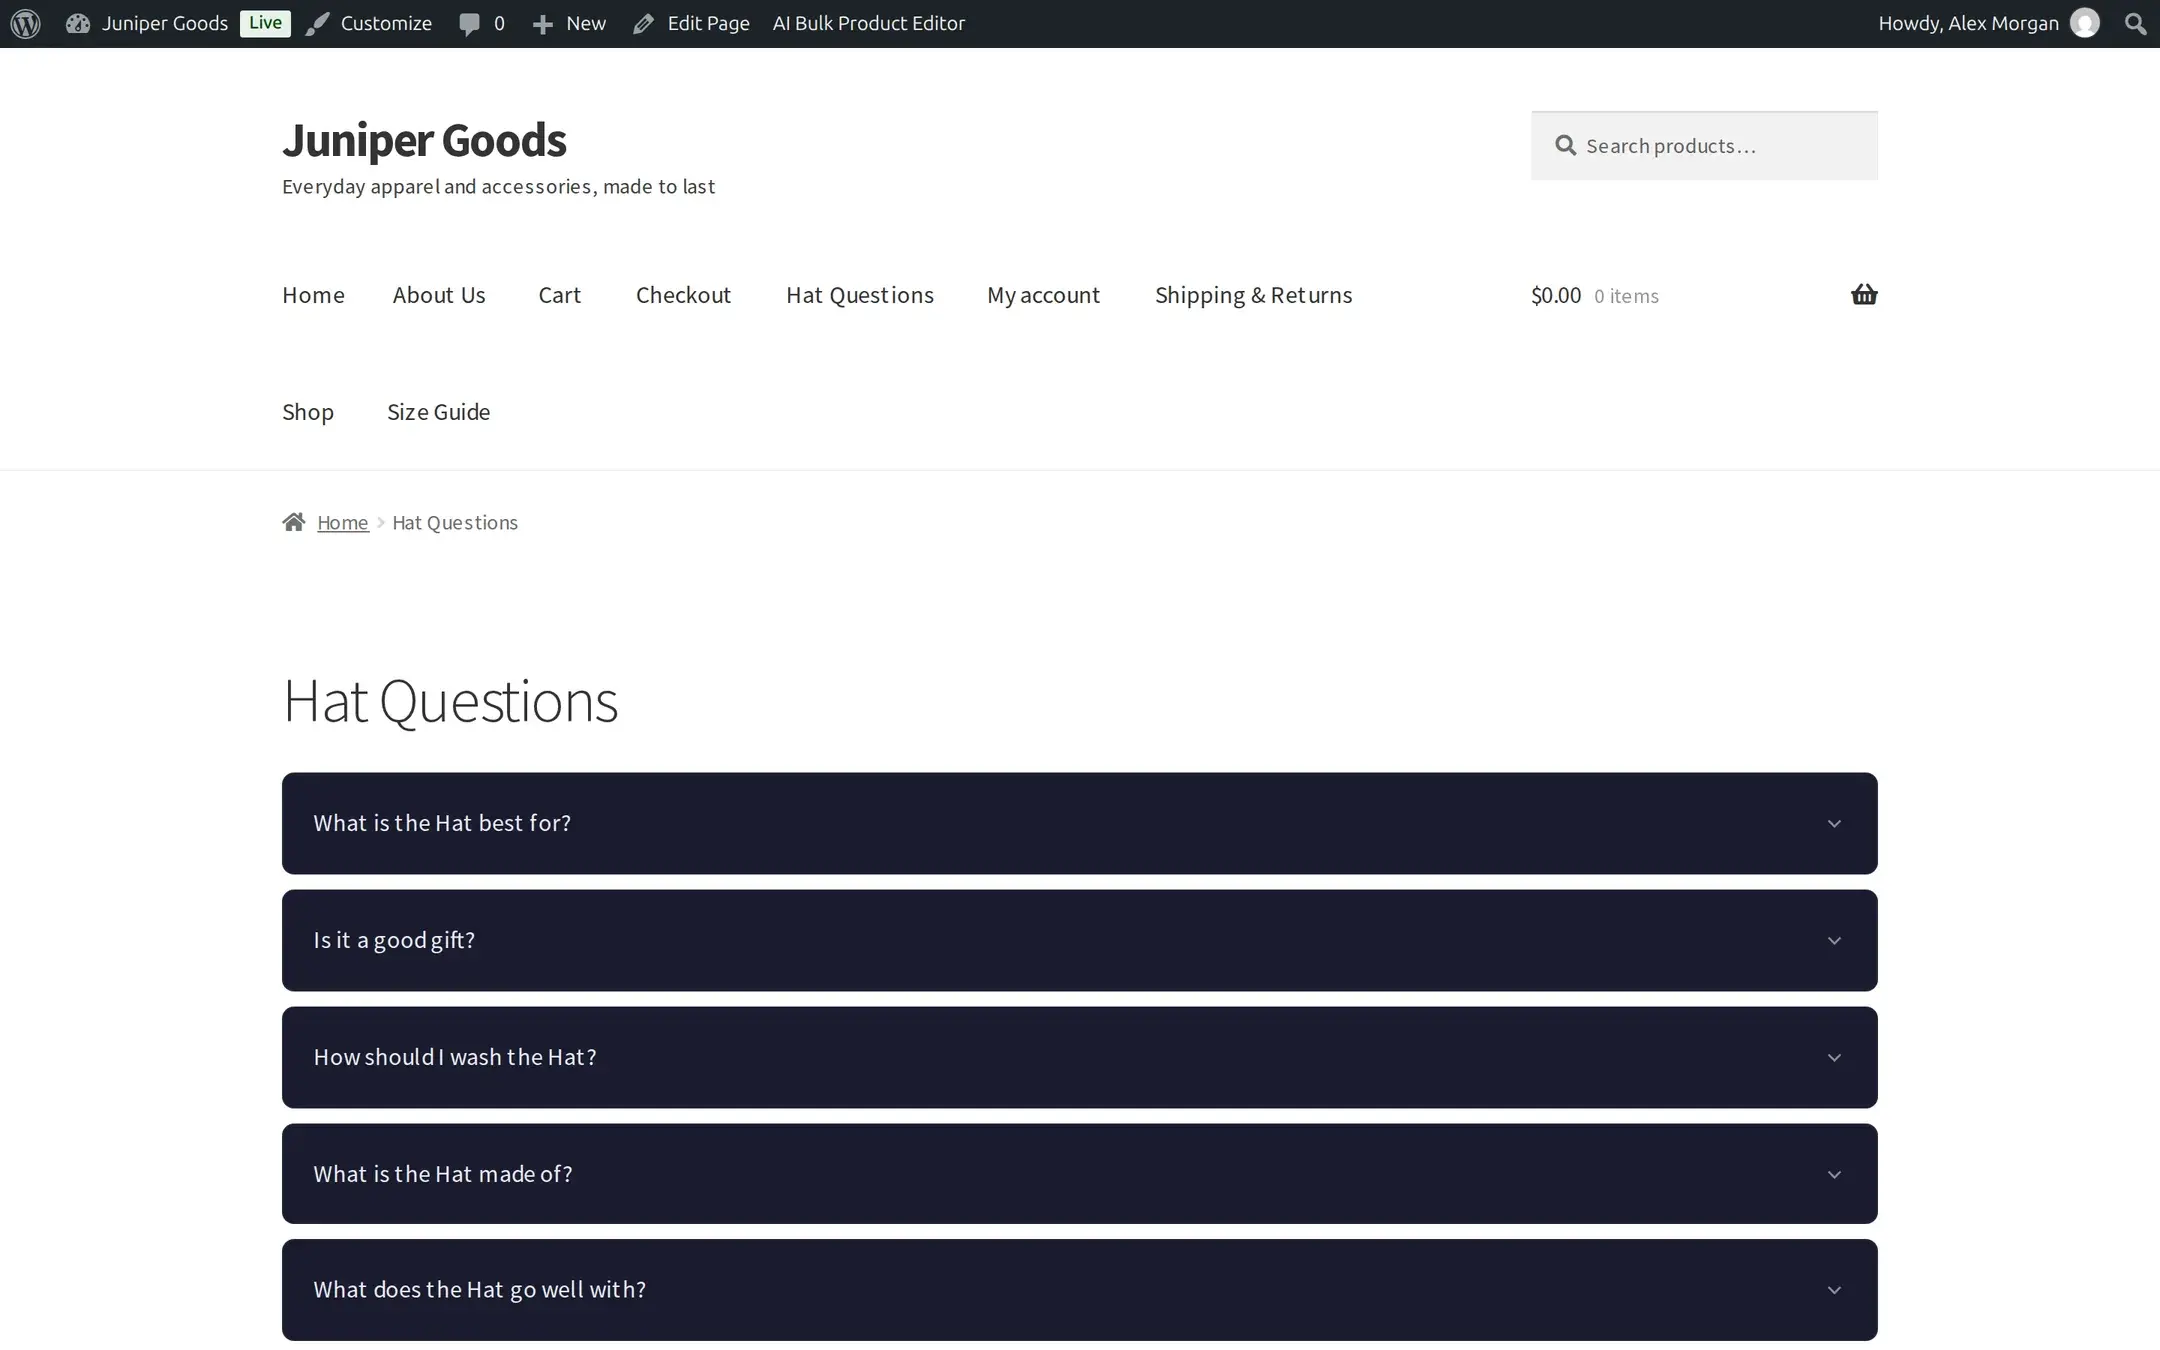
Task: Open AI Bulk Product Editor
Action: tap(868, 23)
